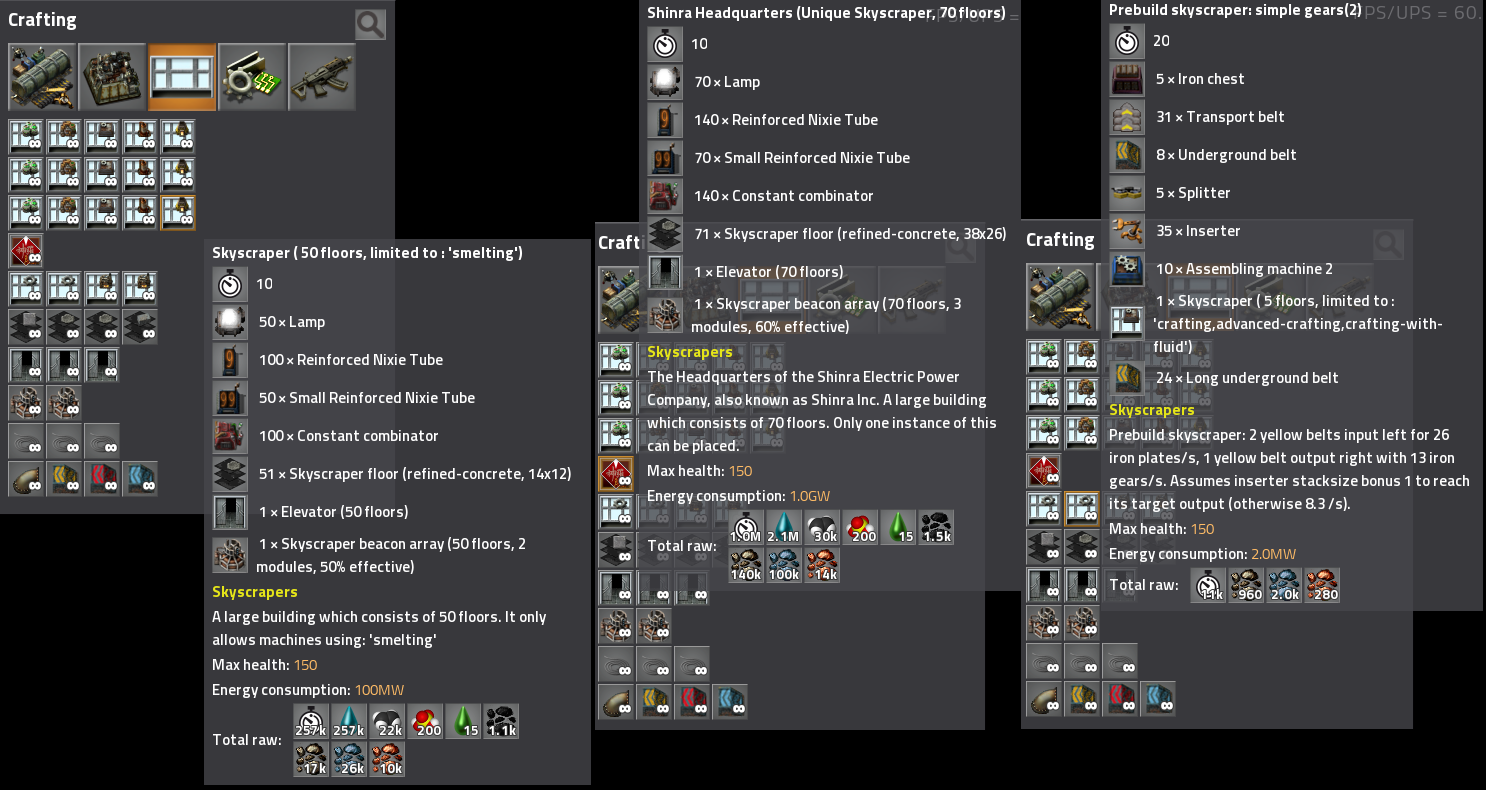Select the red Shinra HQ recipe in right panel
1486x790 pixels.
[1044, 471]
